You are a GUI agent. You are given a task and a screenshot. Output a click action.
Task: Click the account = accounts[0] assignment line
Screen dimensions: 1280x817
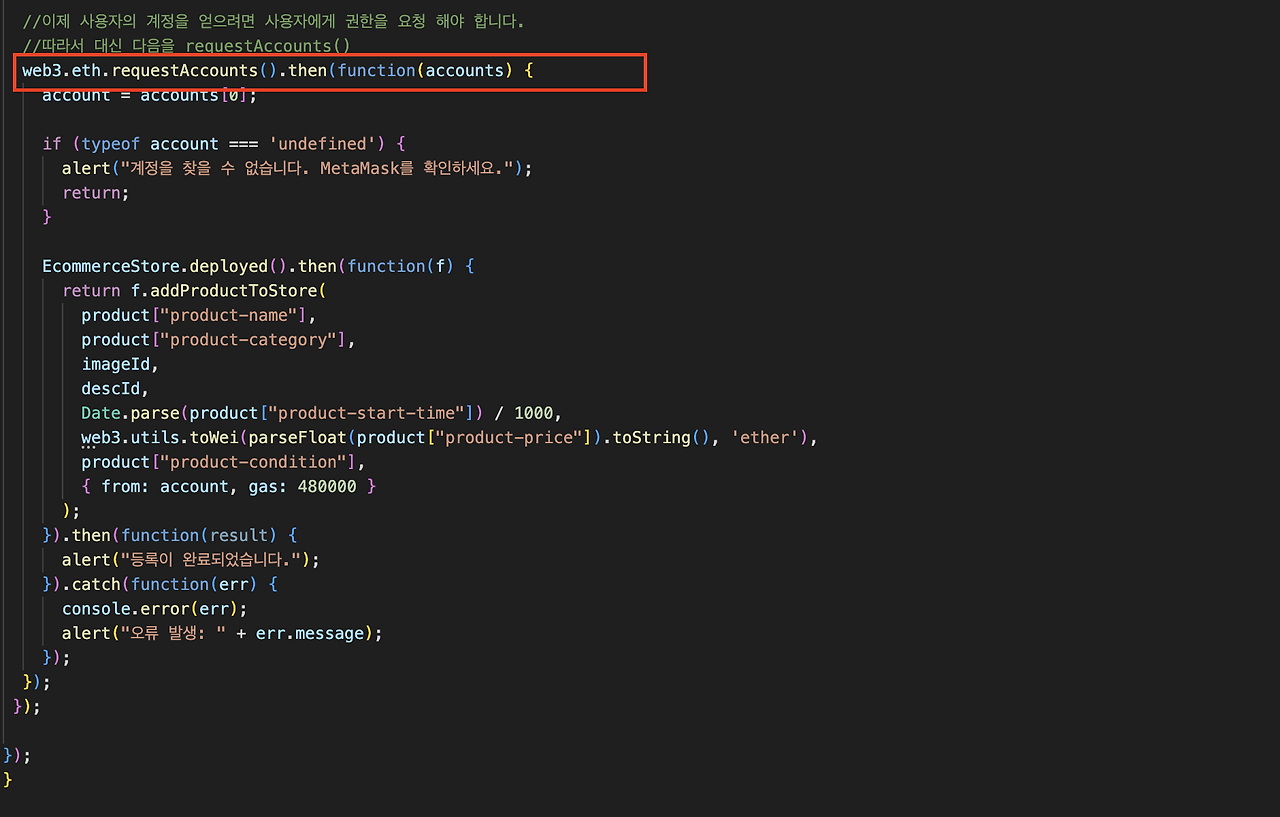pos(148,94)
